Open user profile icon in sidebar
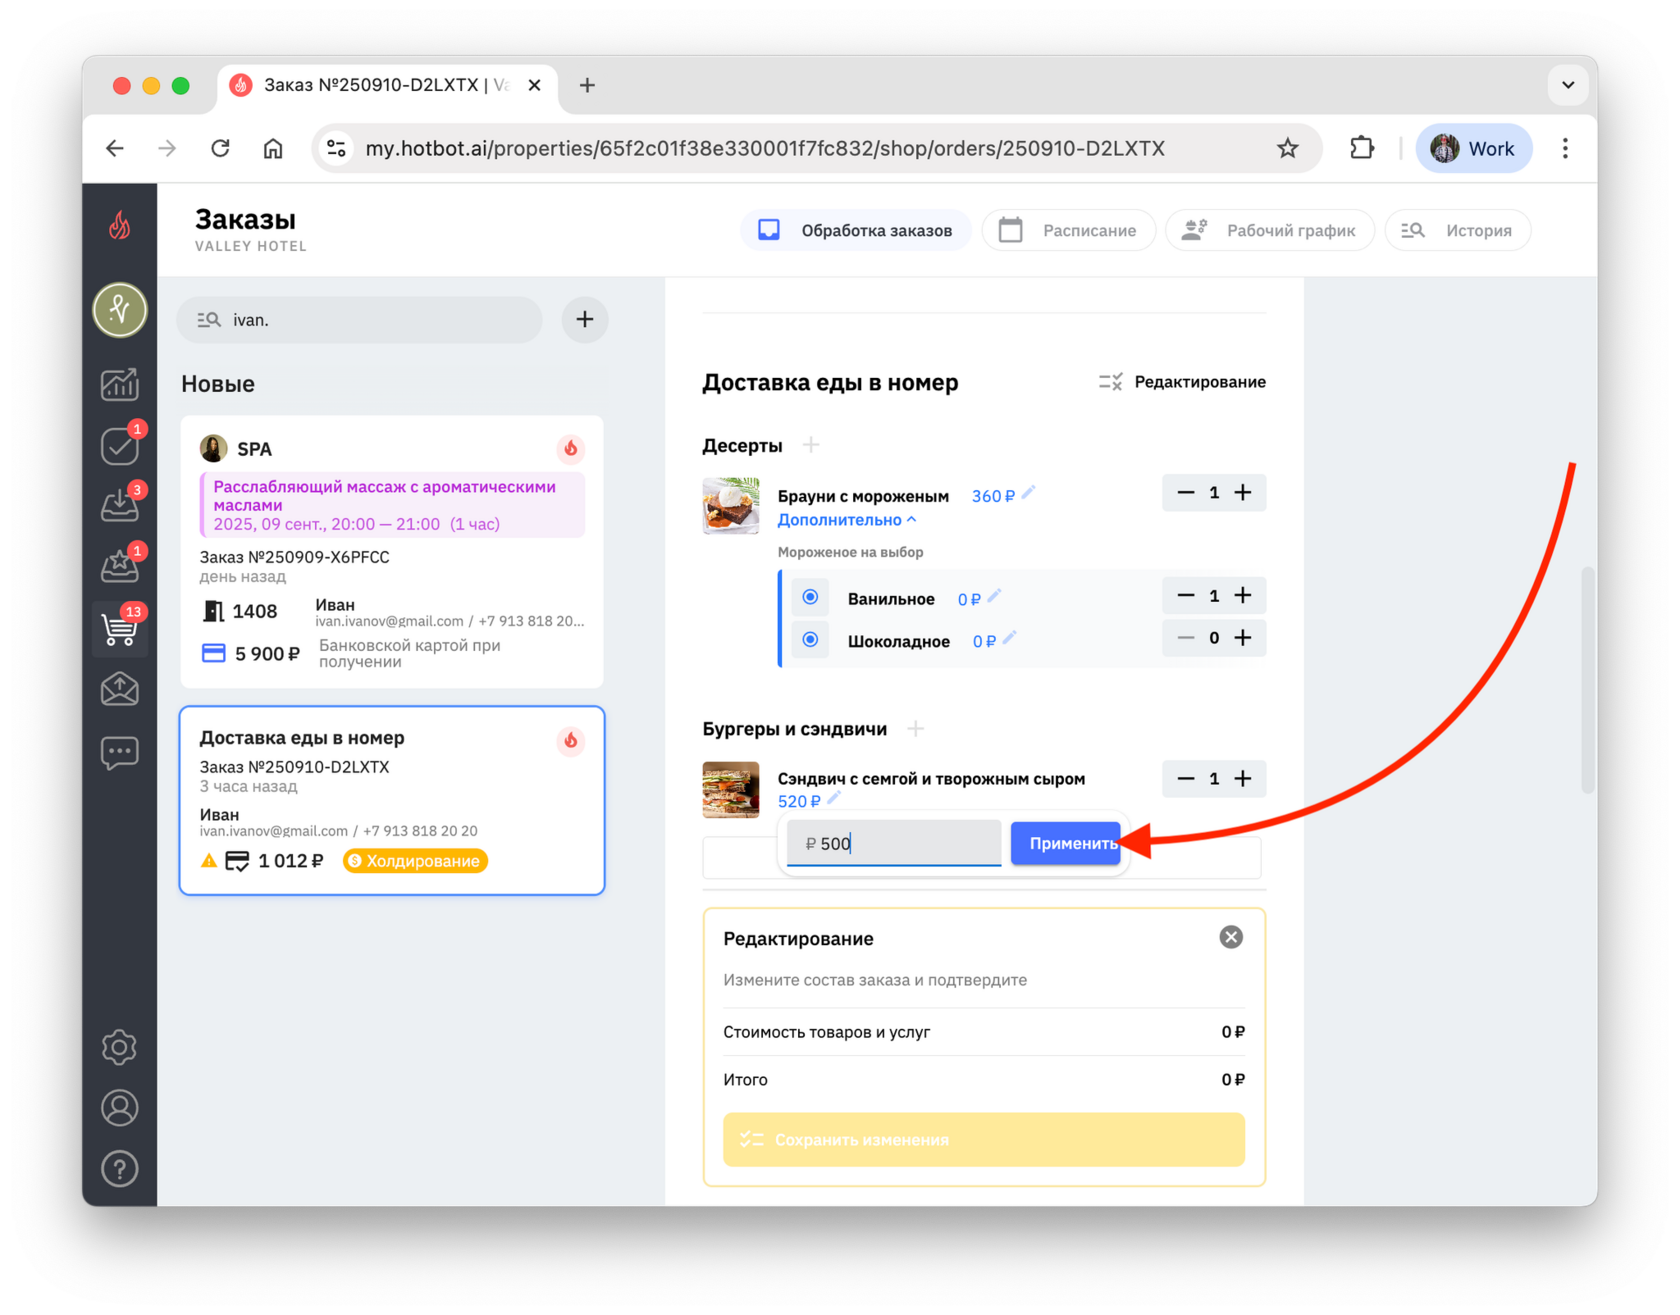This screenshot has width=1680, height=1315. point(120,1108)
